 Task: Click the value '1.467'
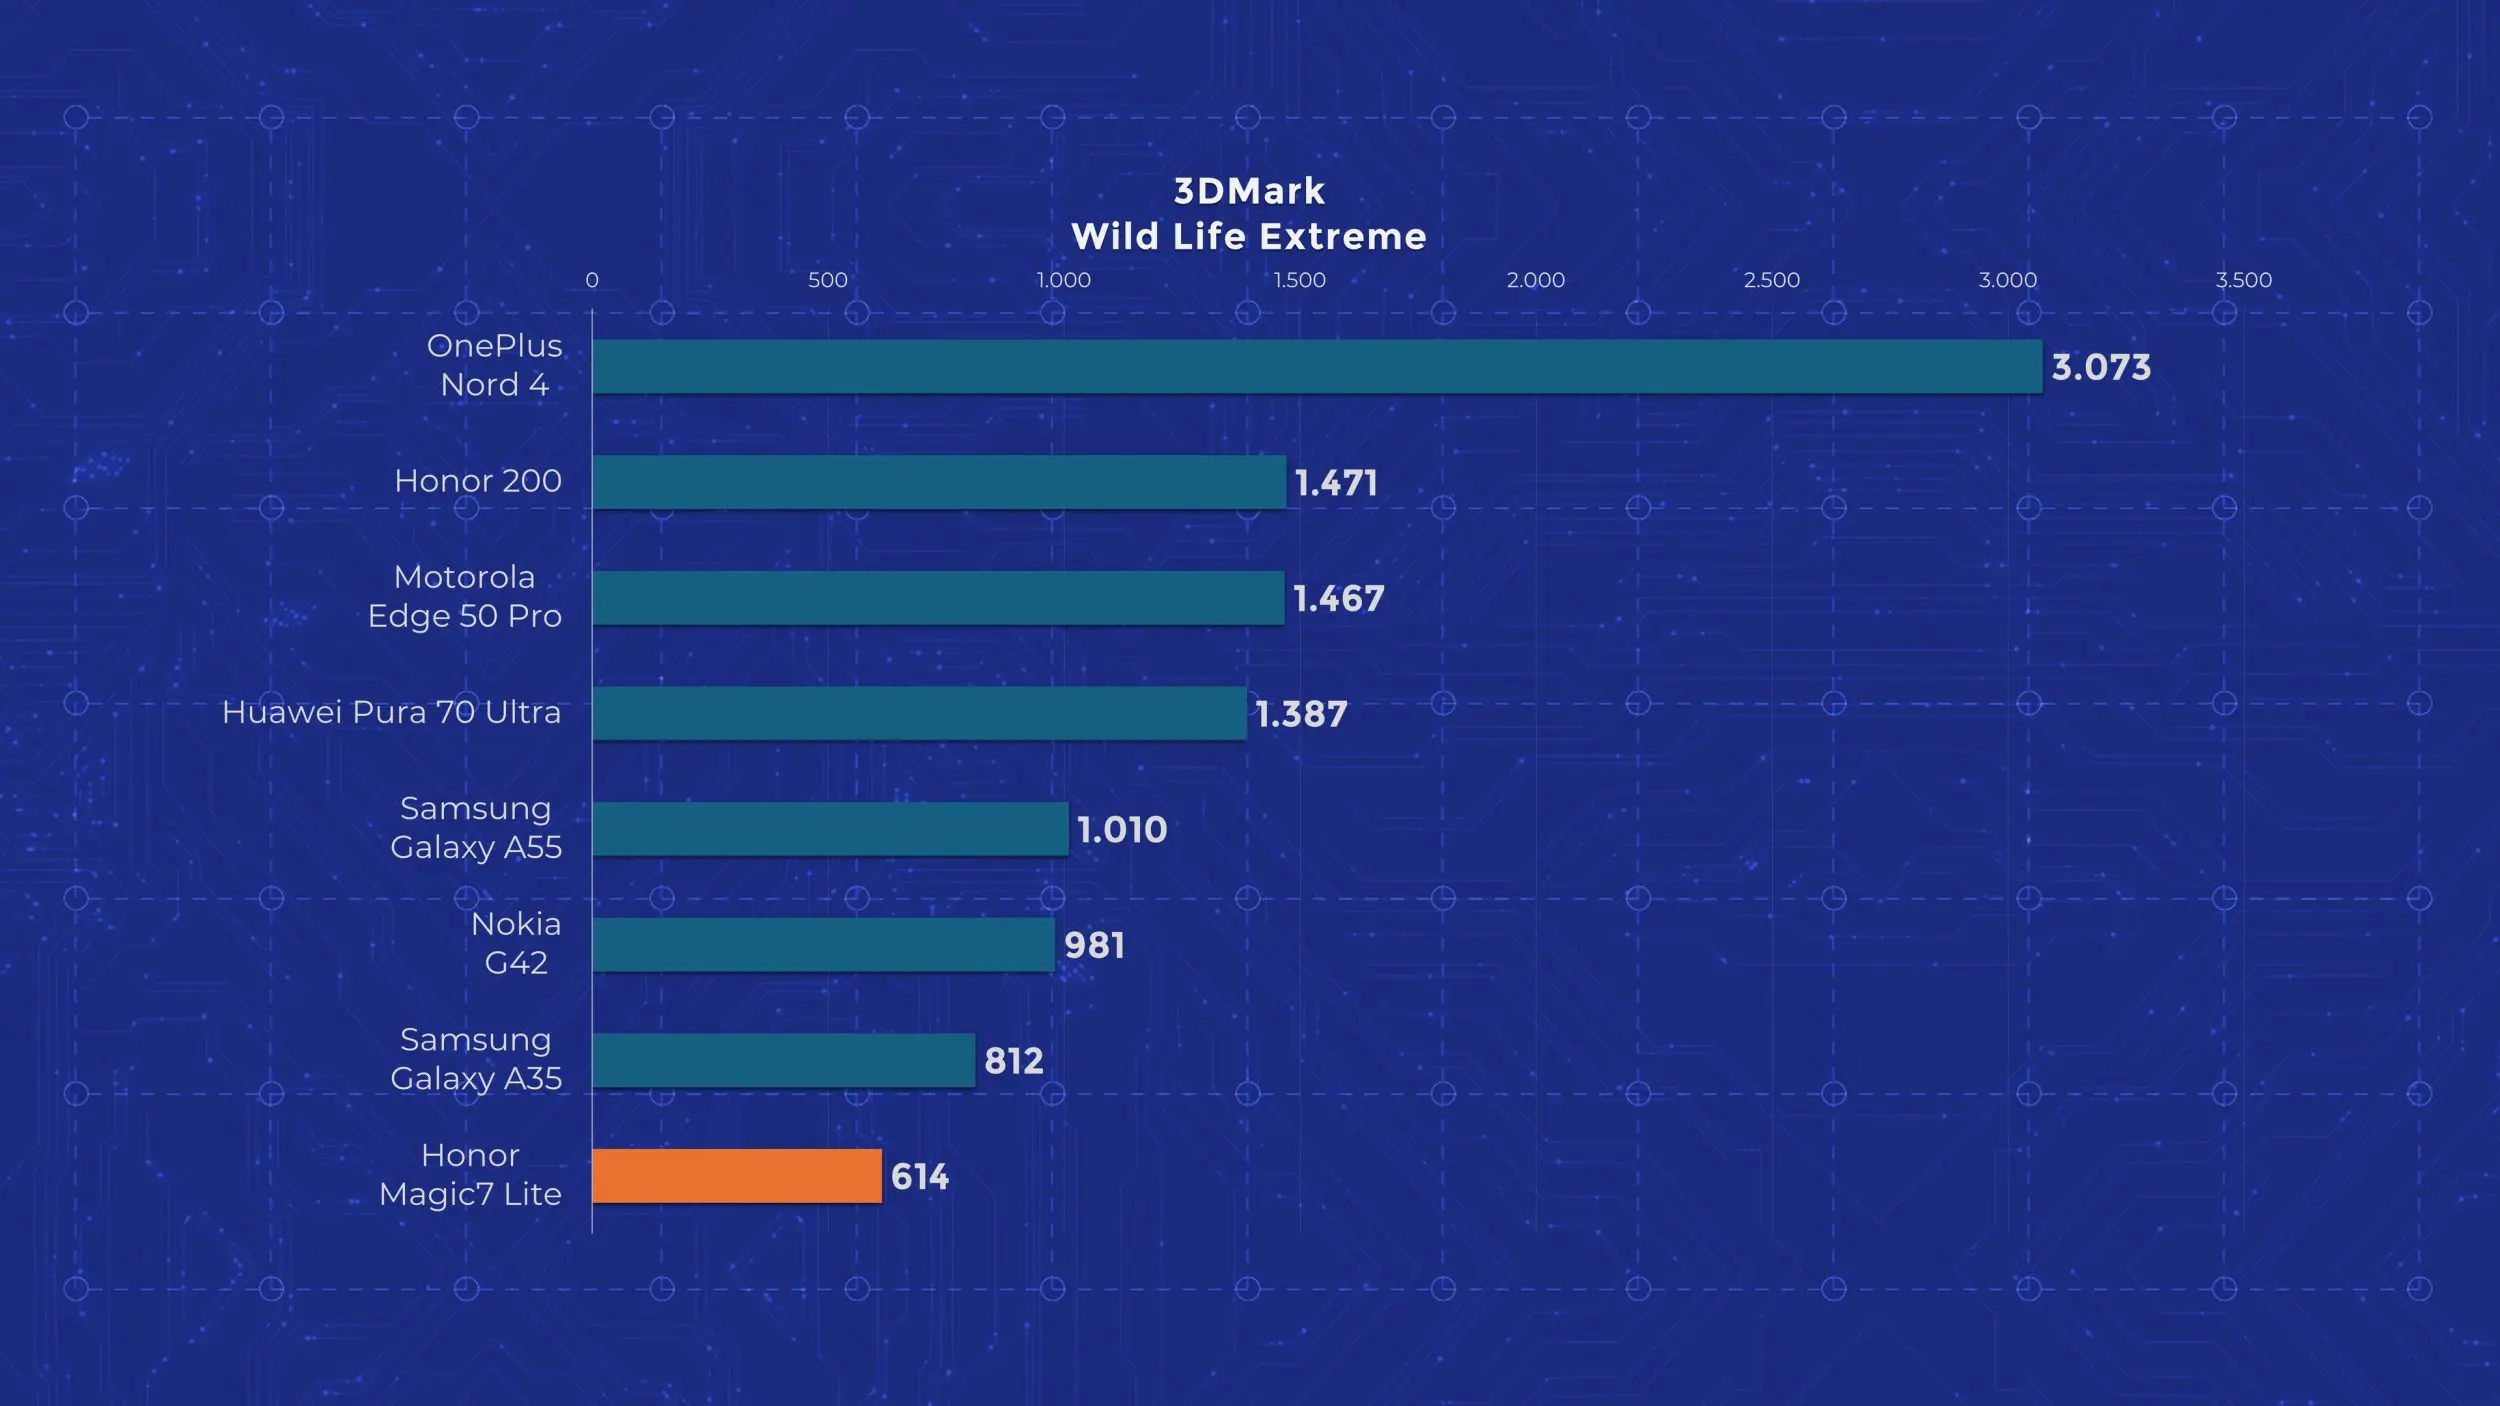click(x=1339, y=598)
